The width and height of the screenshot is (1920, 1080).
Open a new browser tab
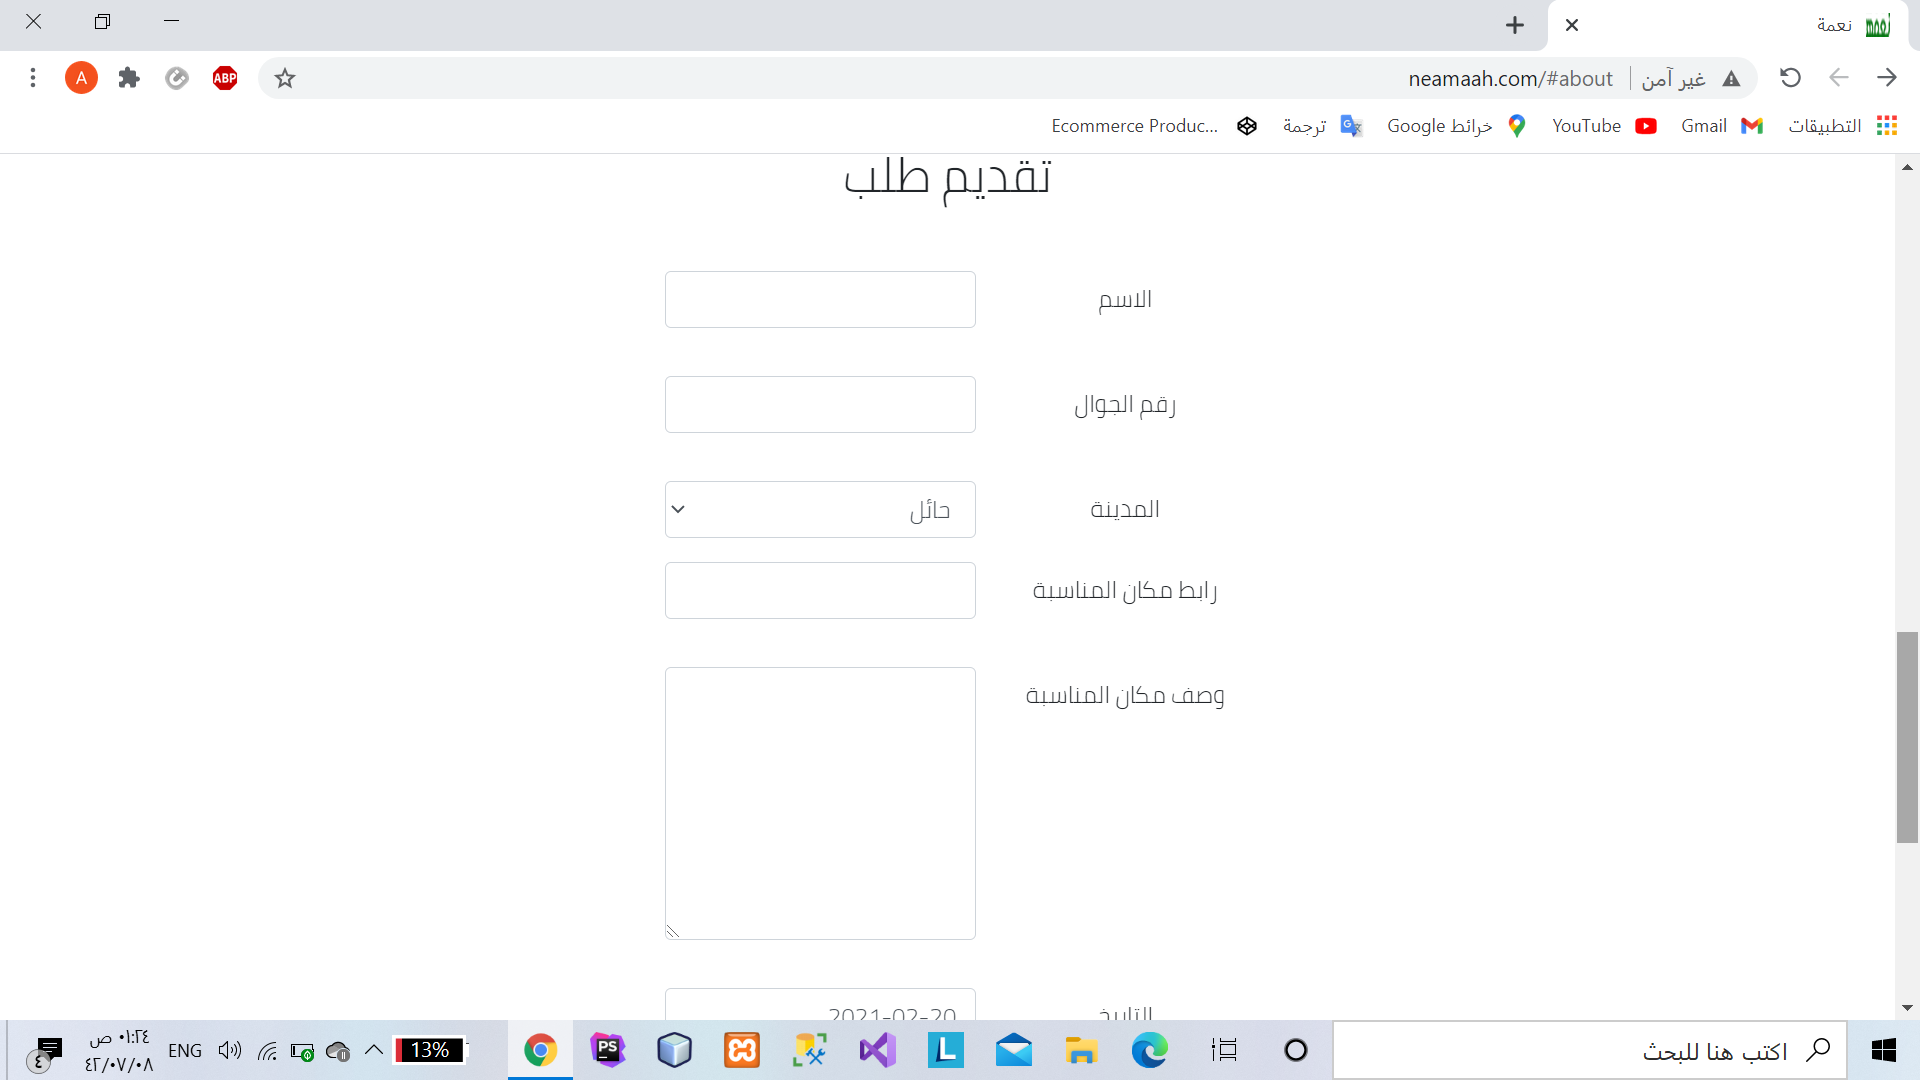(1515, 25)
